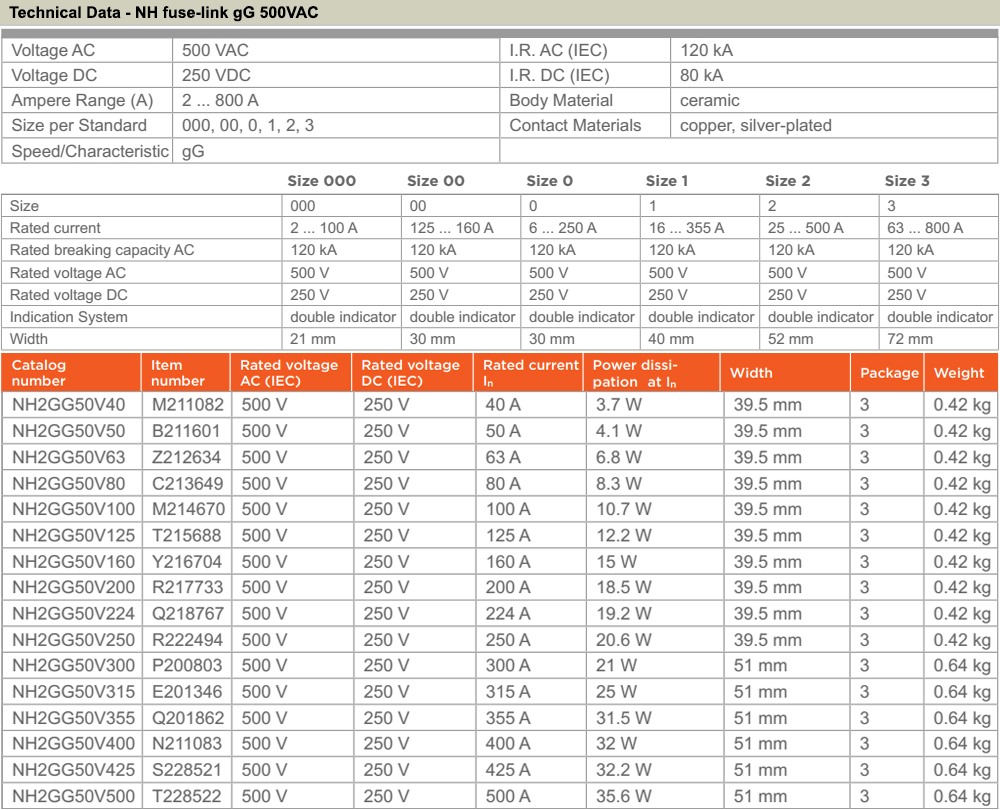Click the '120 kA' I.R. AC (IEC) value
The image size is (1000, 810).
tap(707, 50)
